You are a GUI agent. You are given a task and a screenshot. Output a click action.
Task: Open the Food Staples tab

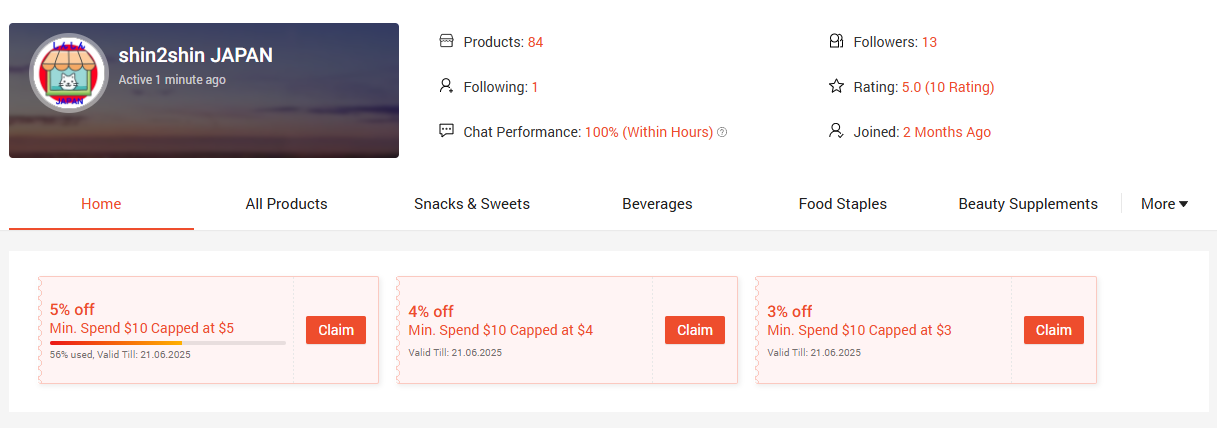click(842, 204)
